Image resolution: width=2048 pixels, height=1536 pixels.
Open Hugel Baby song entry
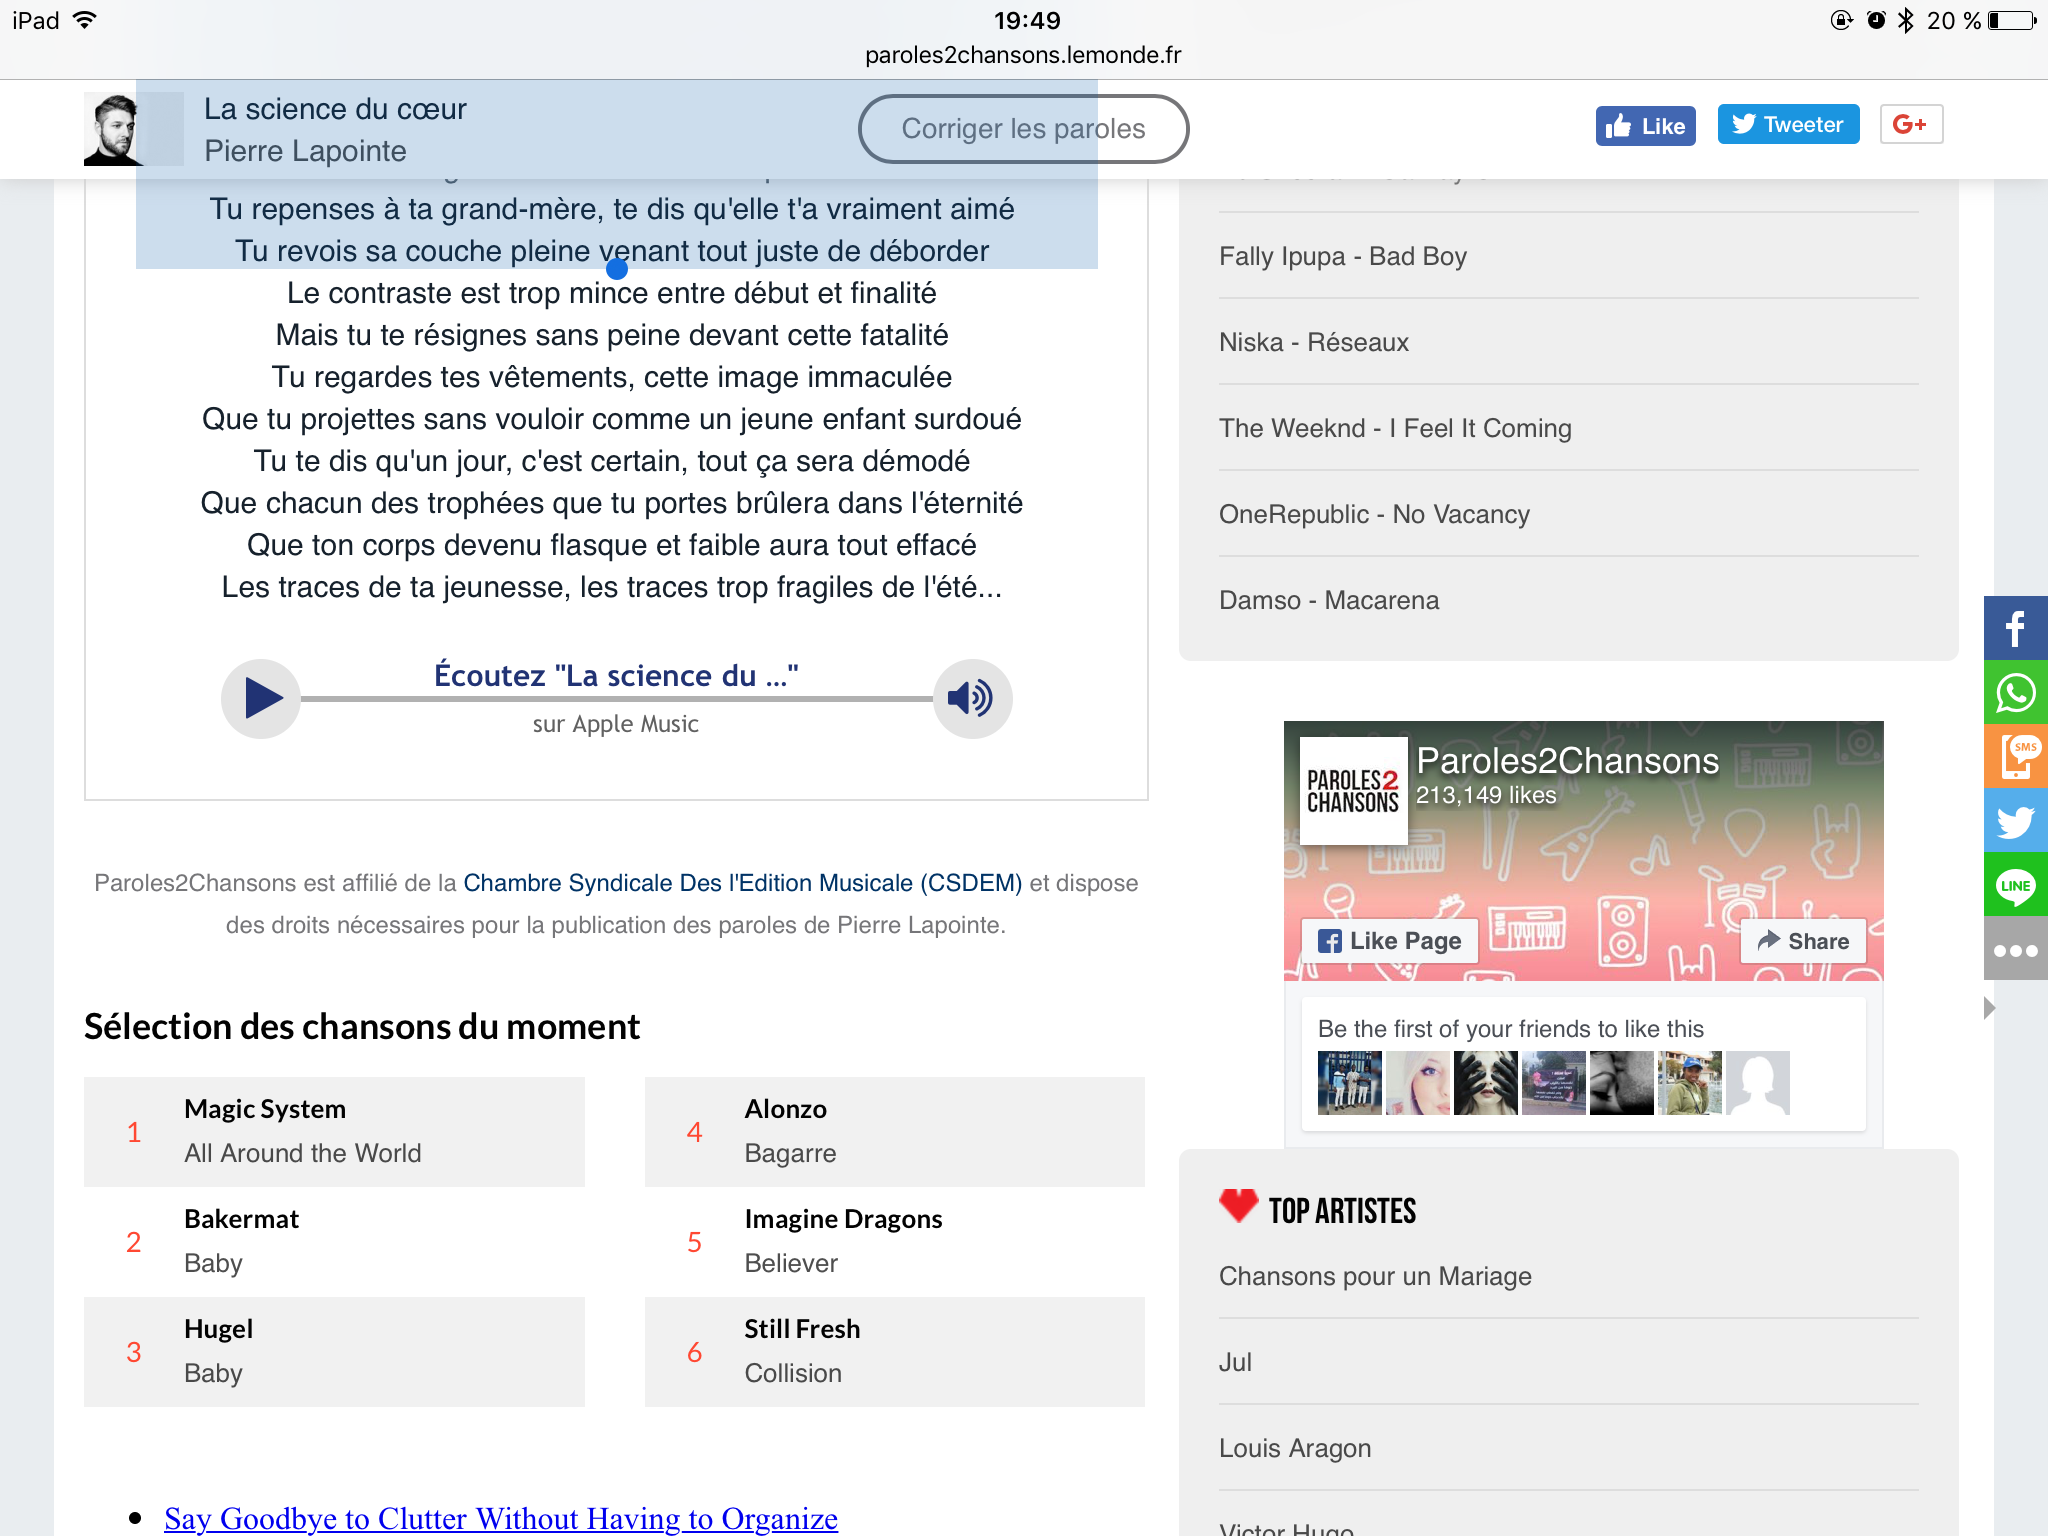click(x=334, y=1352)
